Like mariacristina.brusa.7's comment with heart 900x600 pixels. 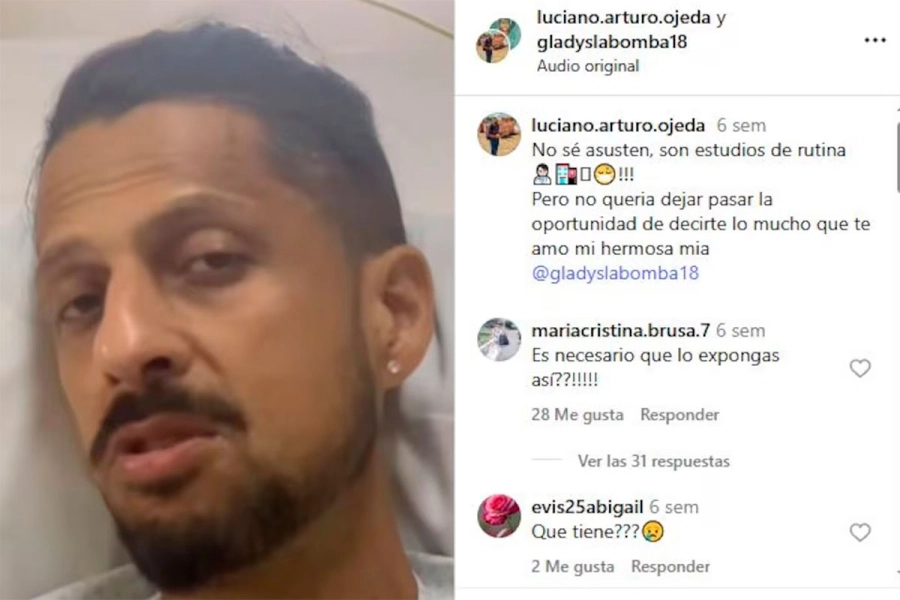click(x=860, y=368)
